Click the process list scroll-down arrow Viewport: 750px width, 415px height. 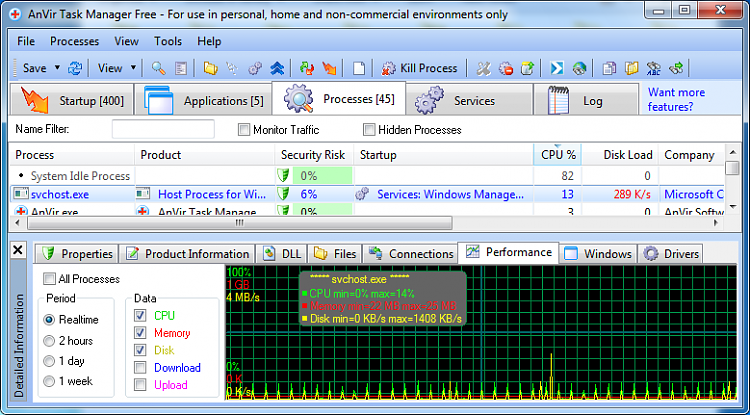732,206
